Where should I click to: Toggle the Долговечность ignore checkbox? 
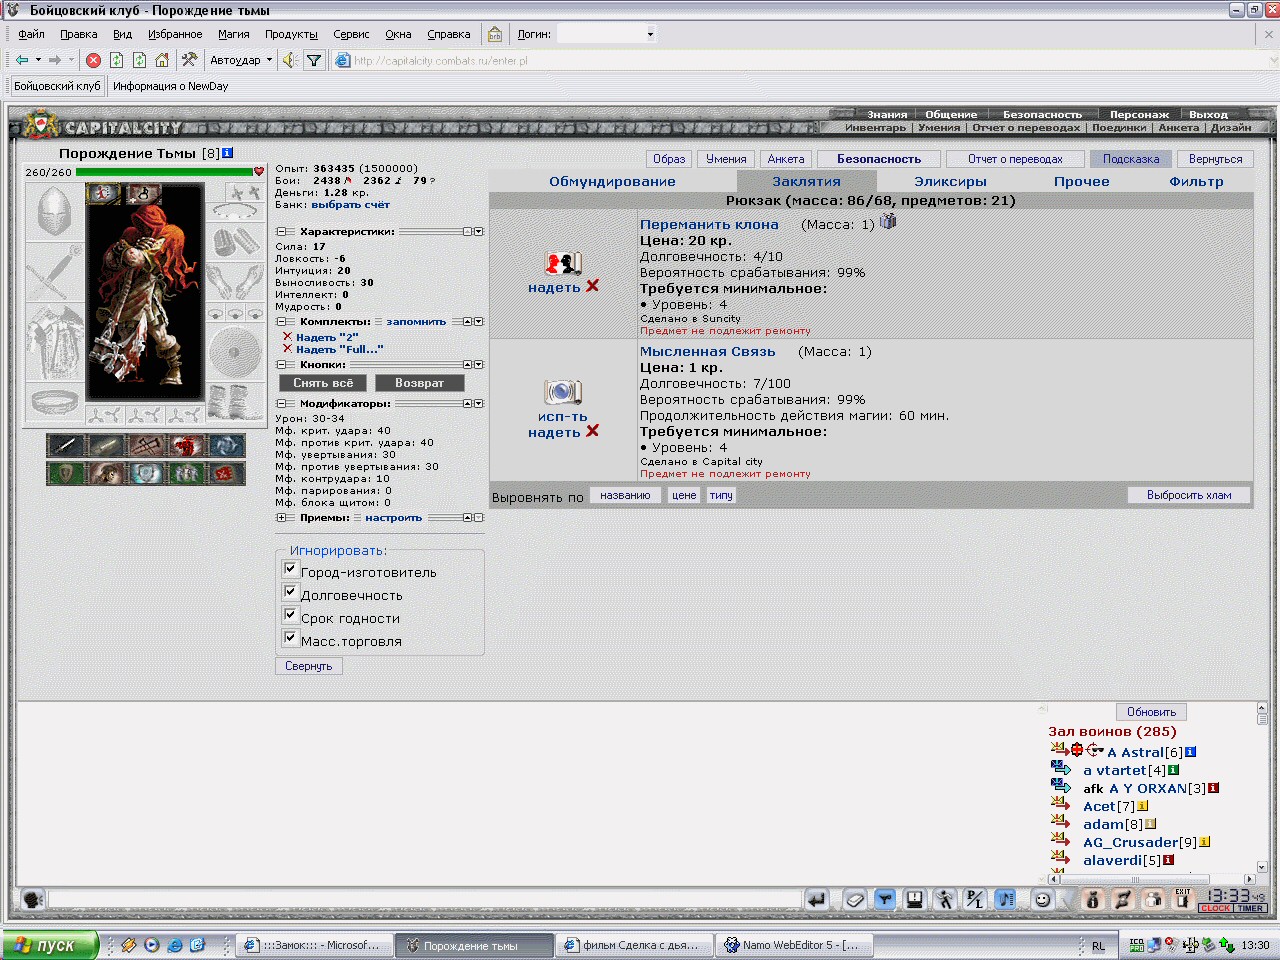(x=290, y=592)
